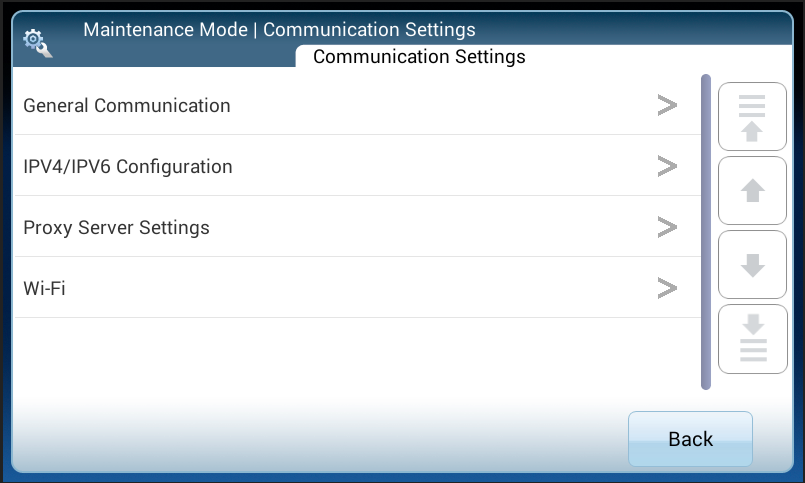Open IPV4/IPV6 Configuration entry

point(128,167)
